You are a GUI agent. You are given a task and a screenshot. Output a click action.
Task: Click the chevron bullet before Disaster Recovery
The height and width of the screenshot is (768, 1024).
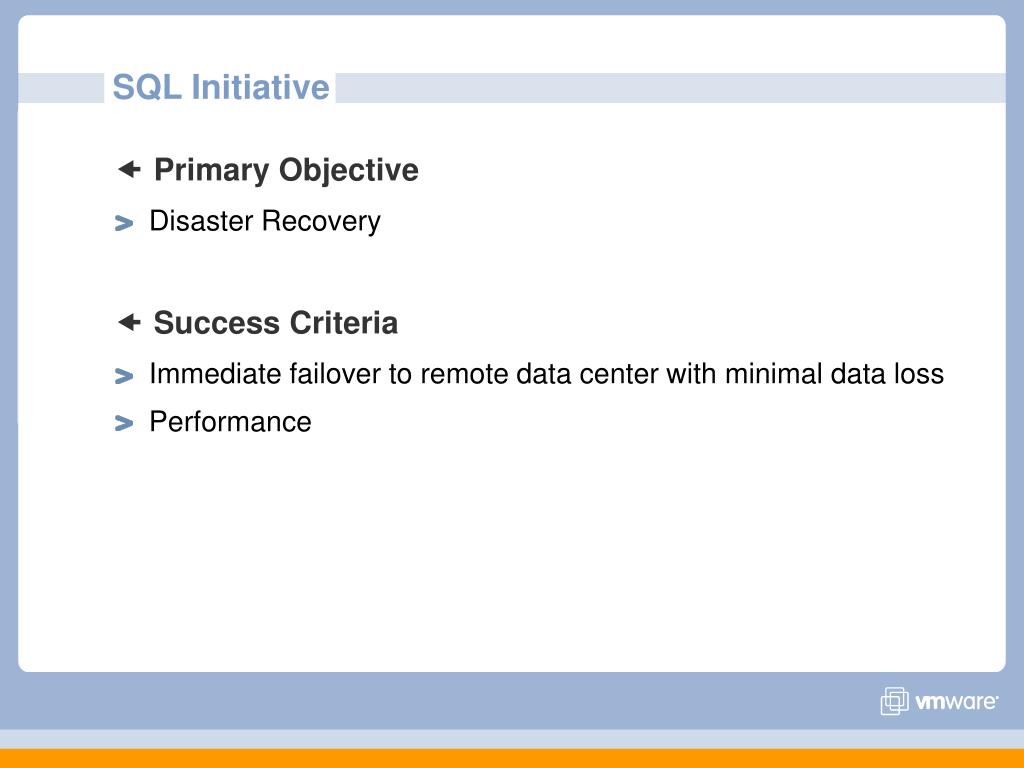point(123,223)
